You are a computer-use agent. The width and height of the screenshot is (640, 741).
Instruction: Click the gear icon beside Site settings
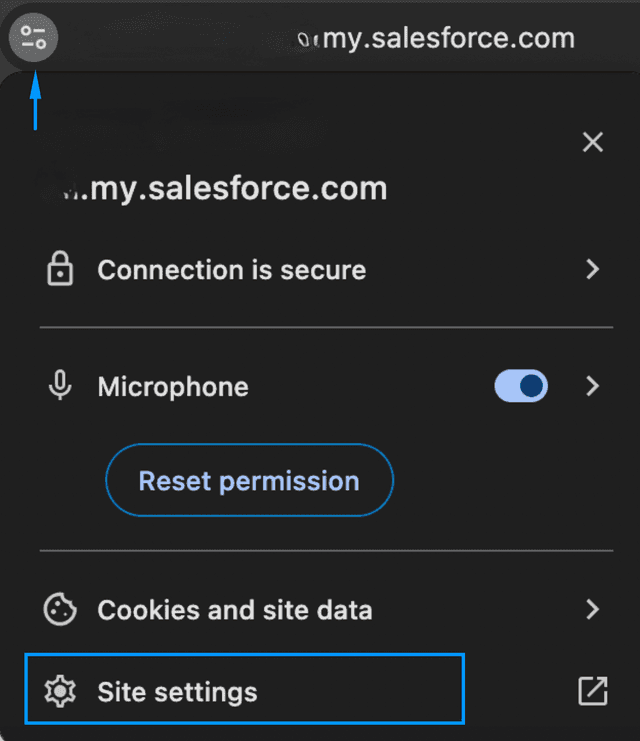pyautogui.click(x=61, y=691)
